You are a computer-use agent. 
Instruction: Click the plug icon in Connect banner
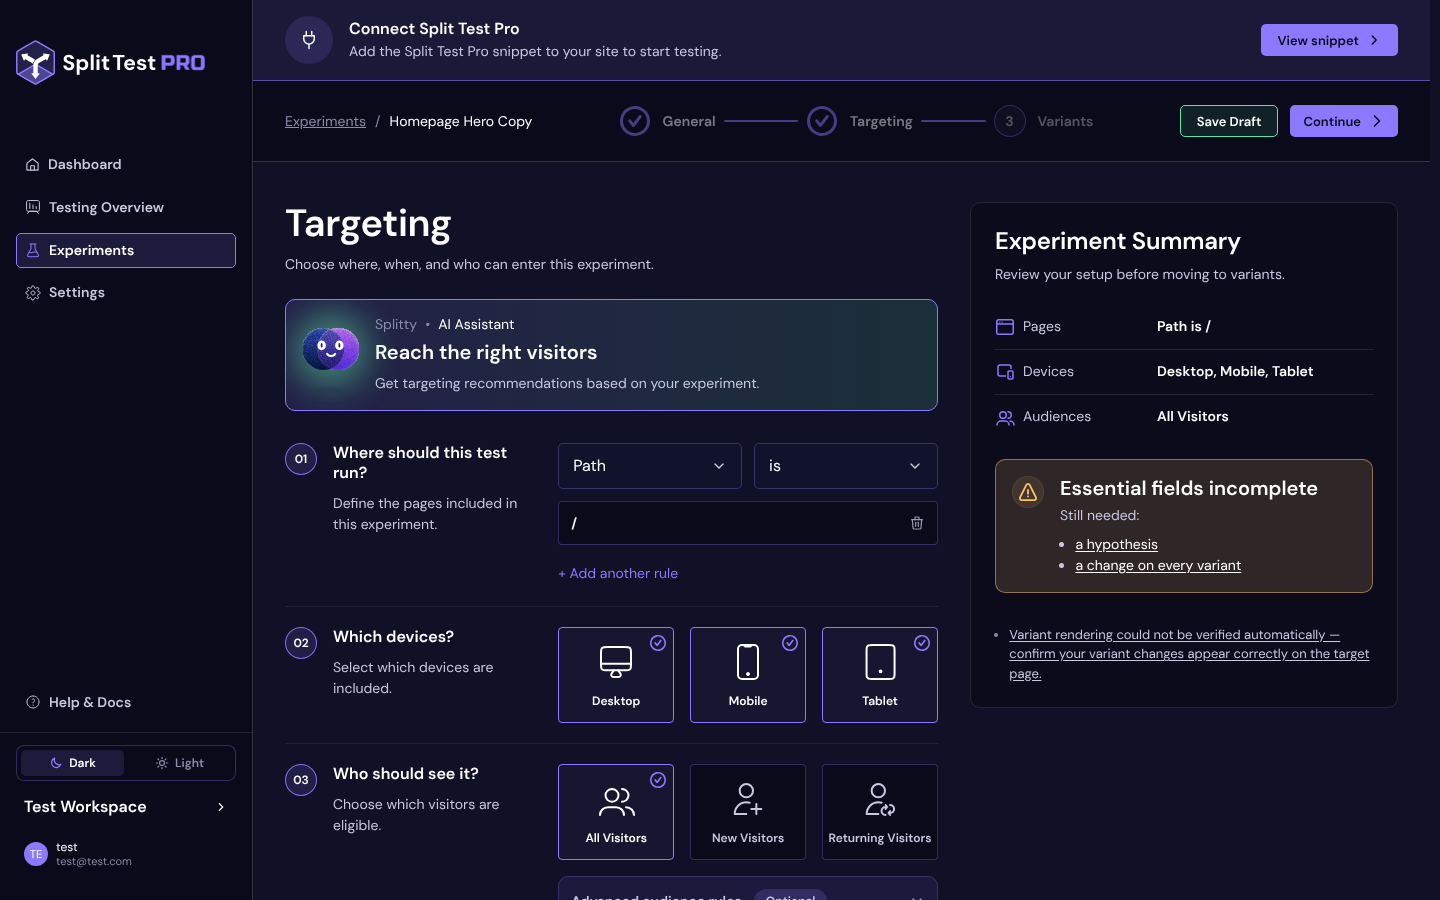(309, 40)
